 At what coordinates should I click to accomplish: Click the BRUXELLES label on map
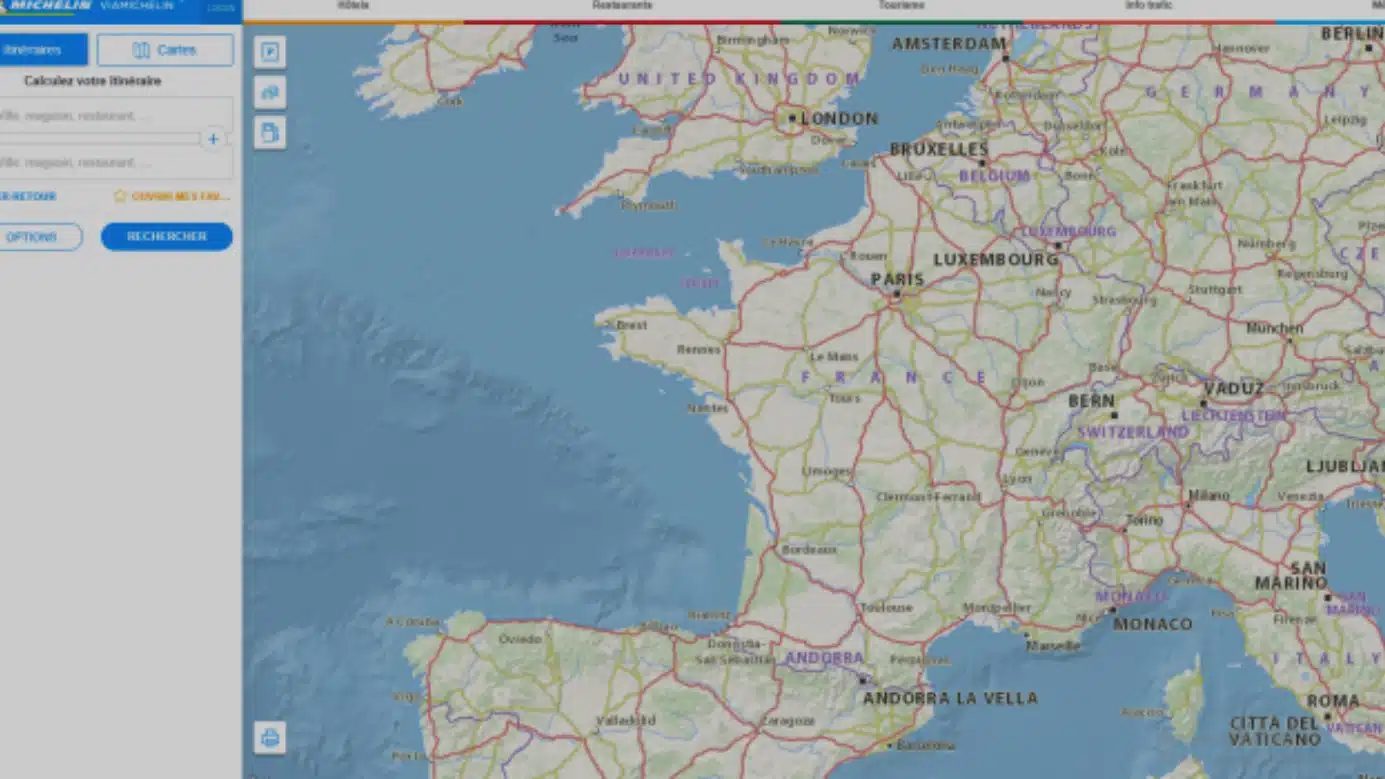point(938,149)
